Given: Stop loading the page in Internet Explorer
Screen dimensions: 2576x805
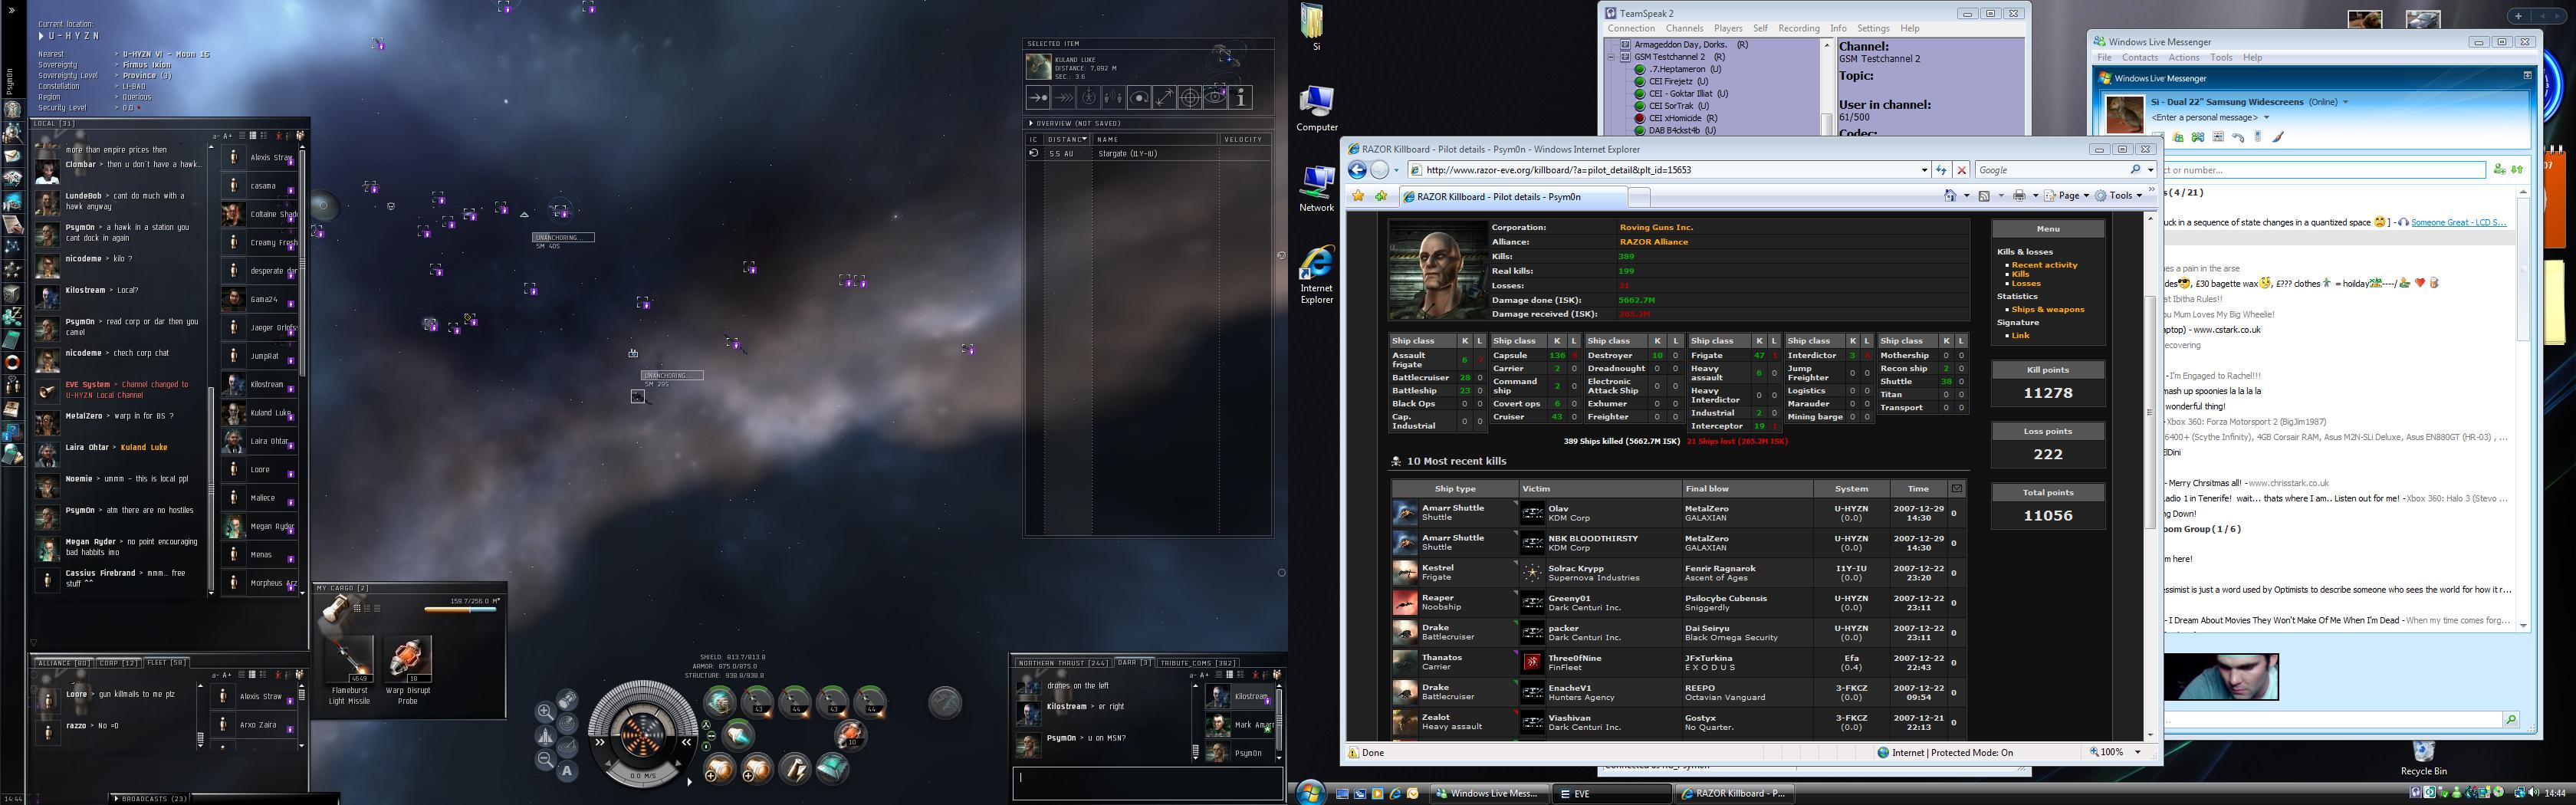Looking at the screenshot, I should coord(1961,170).
